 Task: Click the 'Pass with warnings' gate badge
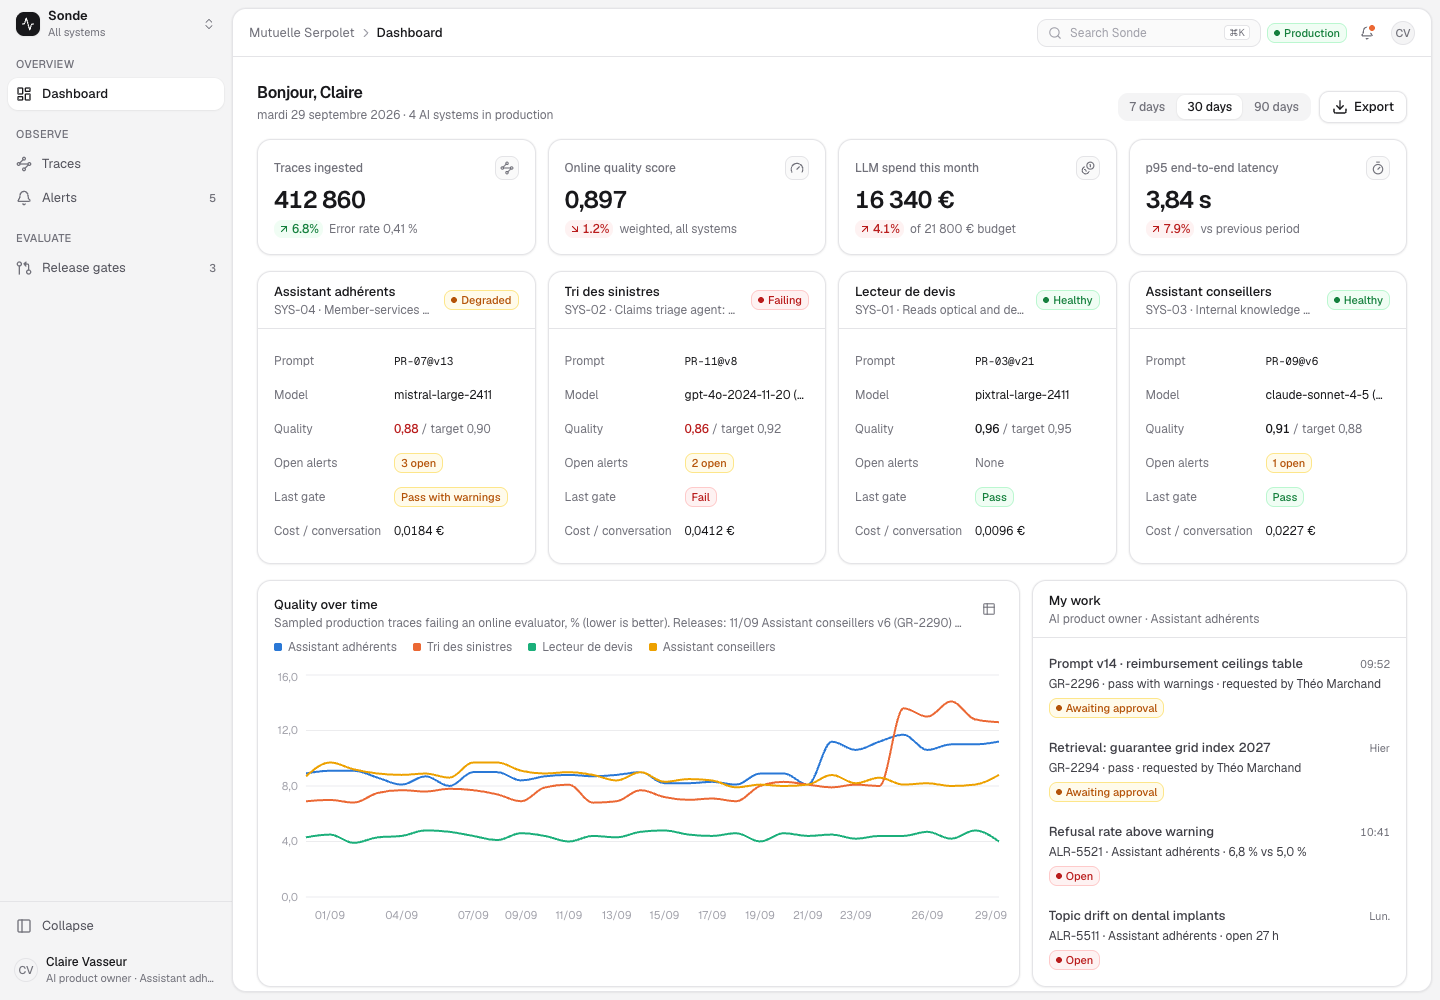pyautogui.click(x=451, y=497)
